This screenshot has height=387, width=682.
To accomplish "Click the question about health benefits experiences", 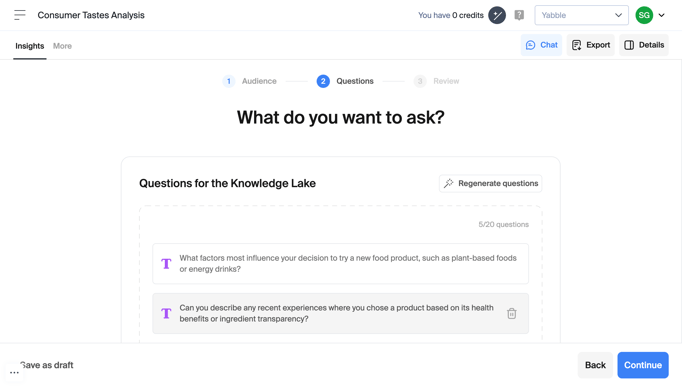I will (341, 314).
